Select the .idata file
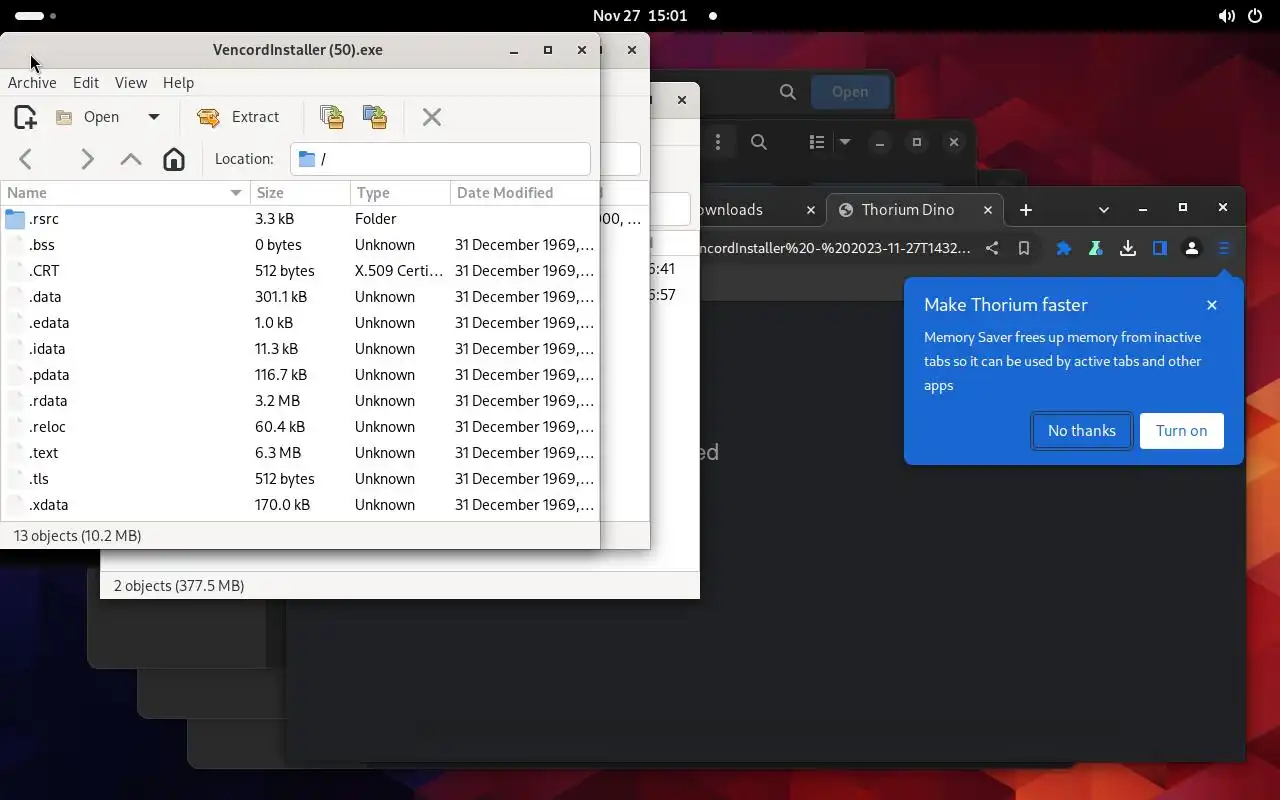This screenshot has width=1280, height=800. [x=300, y=349]
